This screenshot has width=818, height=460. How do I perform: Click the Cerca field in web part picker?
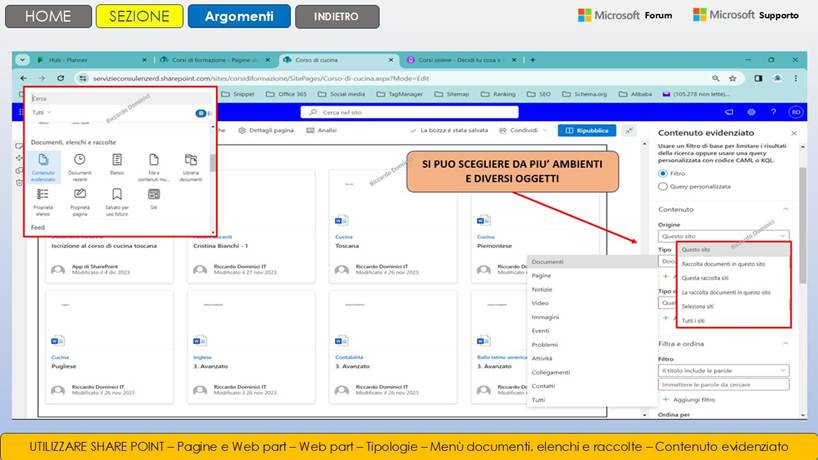[x=121, y=98]
